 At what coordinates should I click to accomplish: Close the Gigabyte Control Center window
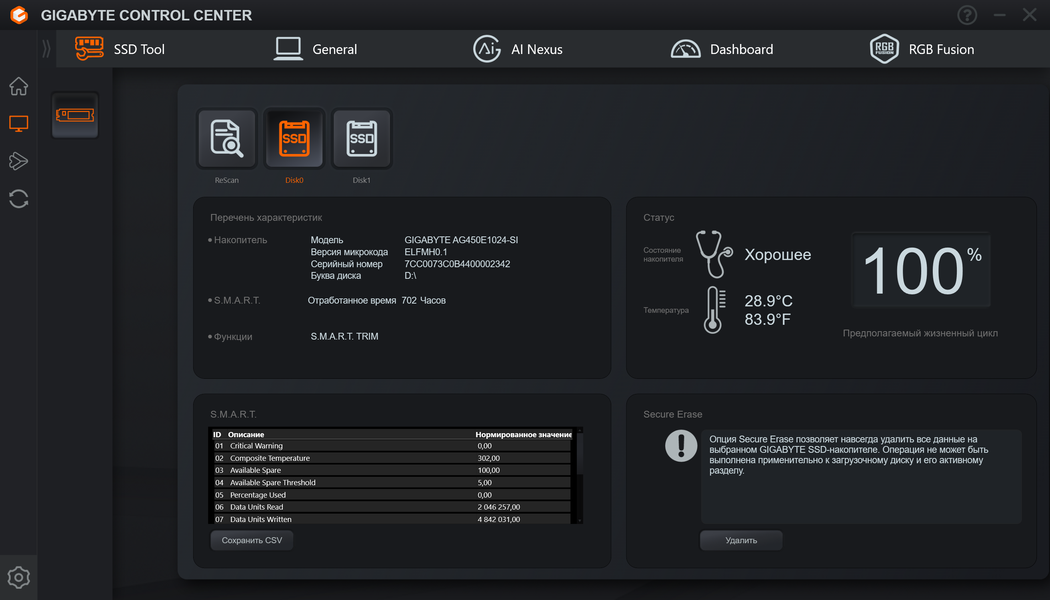pyautogui.click(x=1029, y=15)
